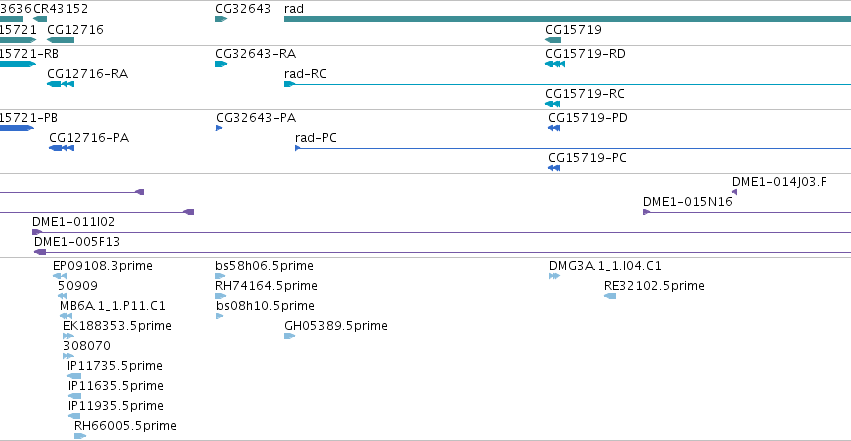Click the CG32643-PA protein arrow
Image resolution: width=851 pixels, height=441 pixels.
coord(219,128)
